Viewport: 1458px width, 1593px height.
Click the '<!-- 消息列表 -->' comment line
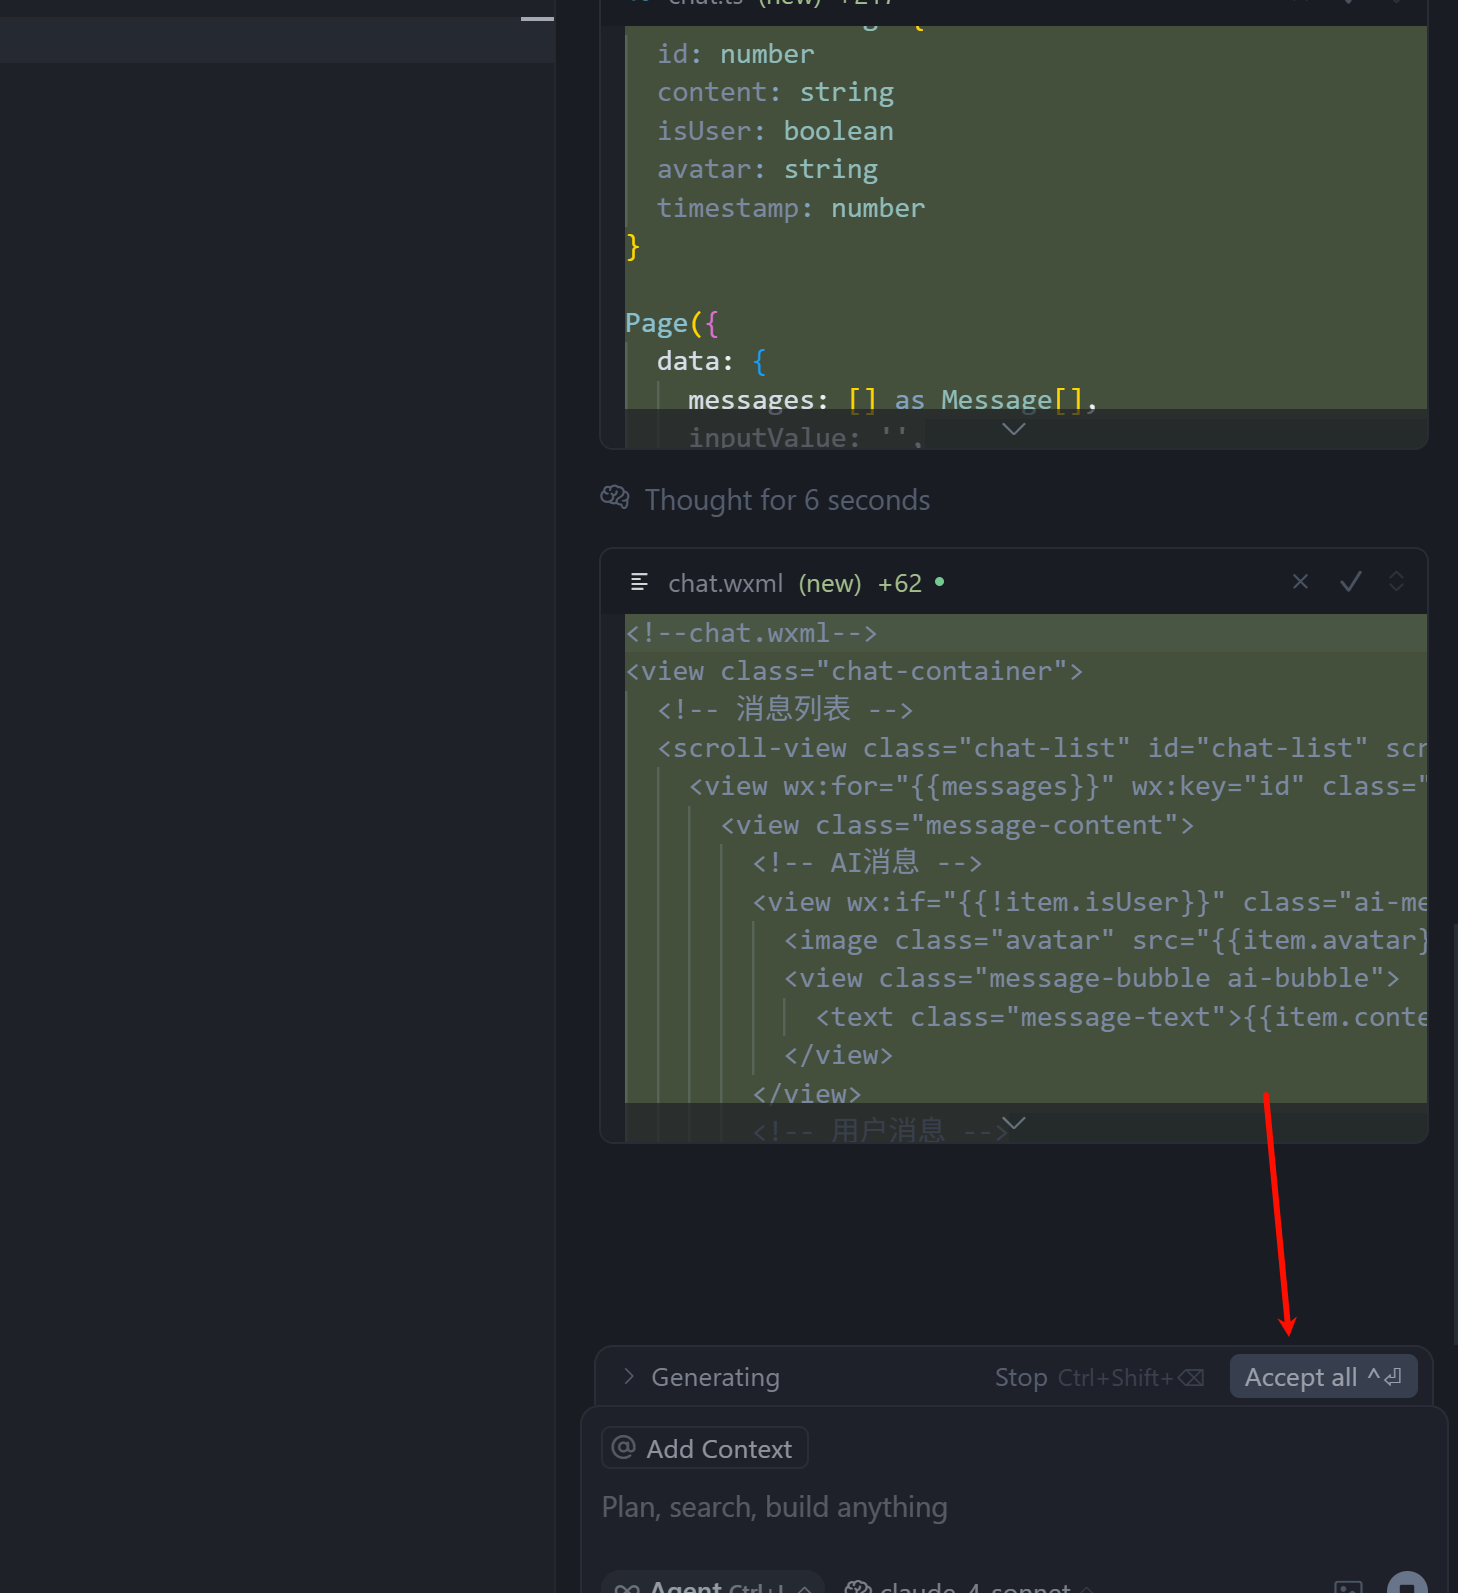(785, 709)
